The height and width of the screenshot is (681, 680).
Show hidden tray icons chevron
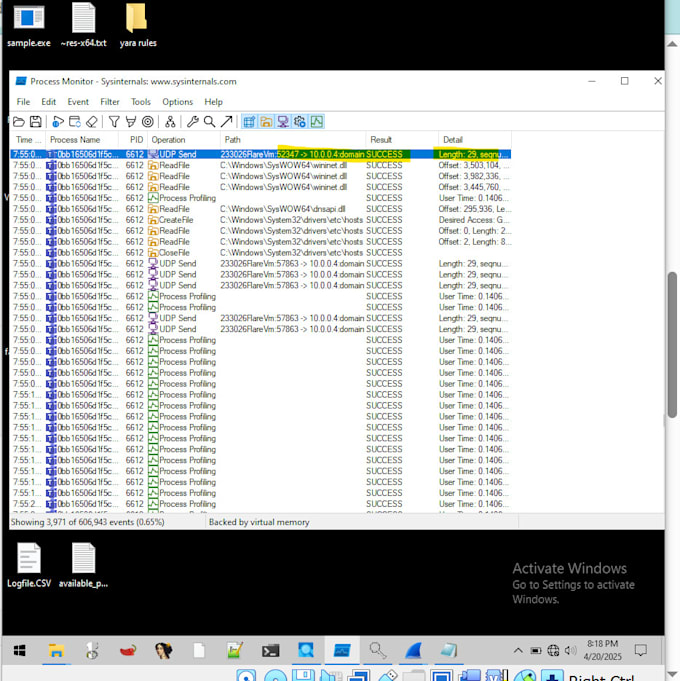(518, 650)
